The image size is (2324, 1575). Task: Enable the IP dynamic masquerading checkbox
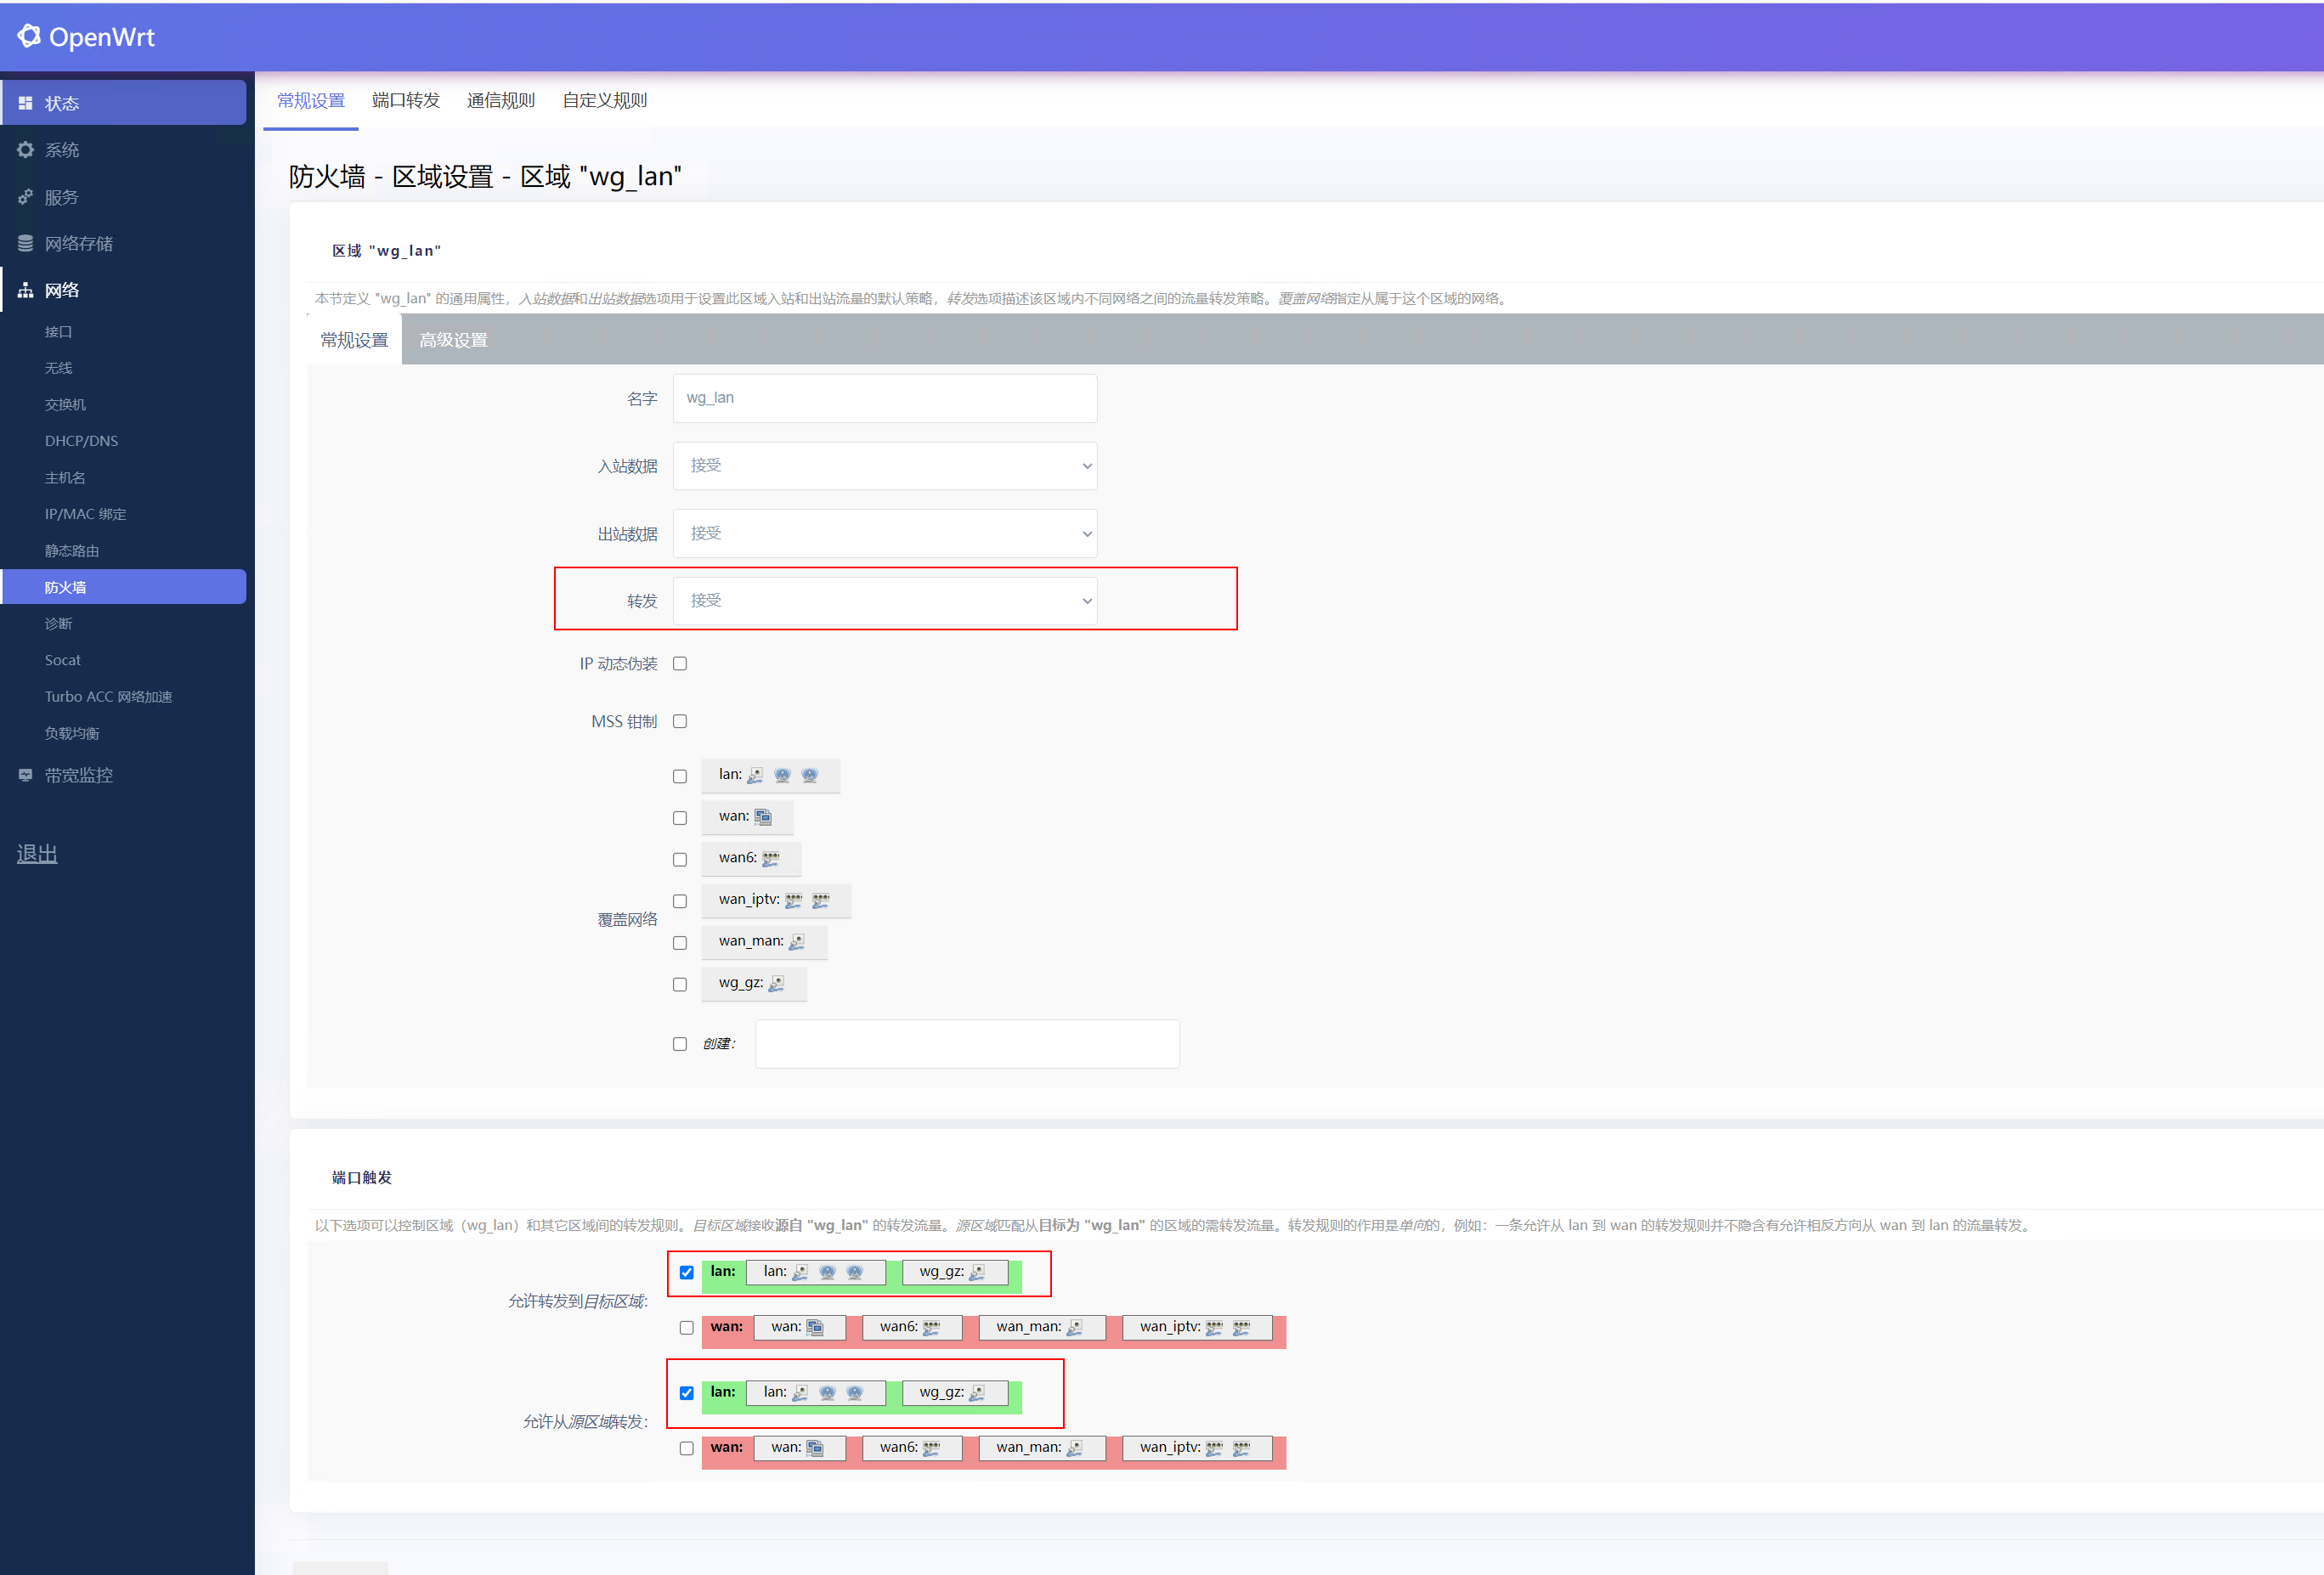(x=680, y=664)
